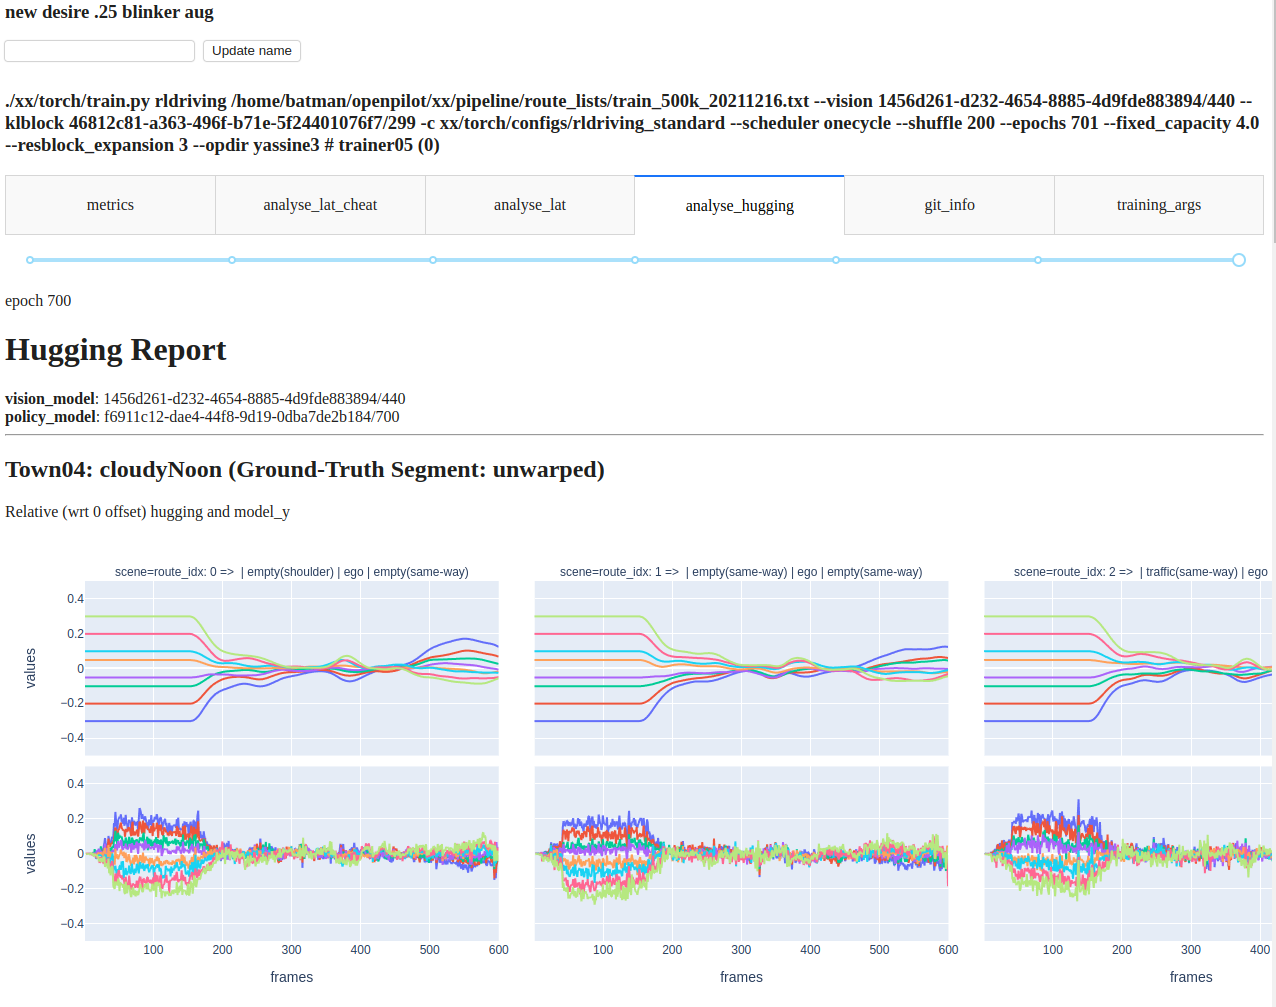Click the route 0 upper hugging plot
This screenshot has height=1007, width=1276.
[292, 668]
